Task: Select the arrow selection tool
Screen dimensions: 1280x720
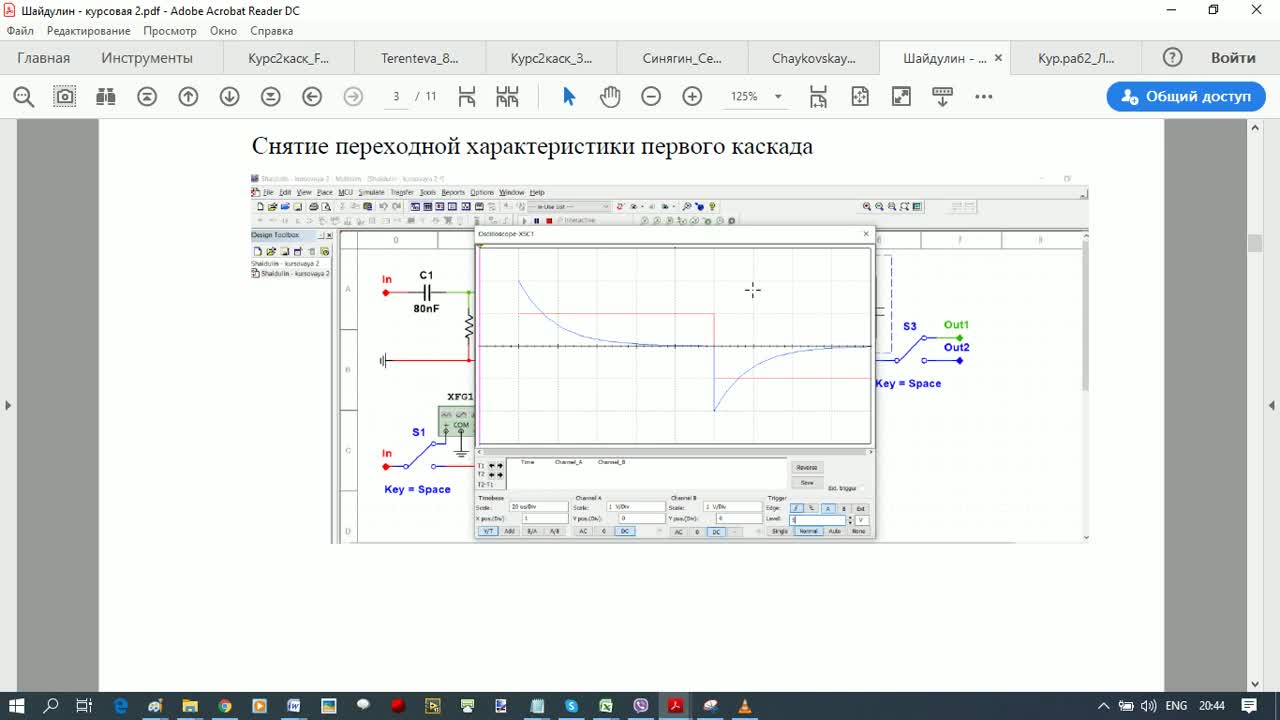Action: (x=569, y=97)
